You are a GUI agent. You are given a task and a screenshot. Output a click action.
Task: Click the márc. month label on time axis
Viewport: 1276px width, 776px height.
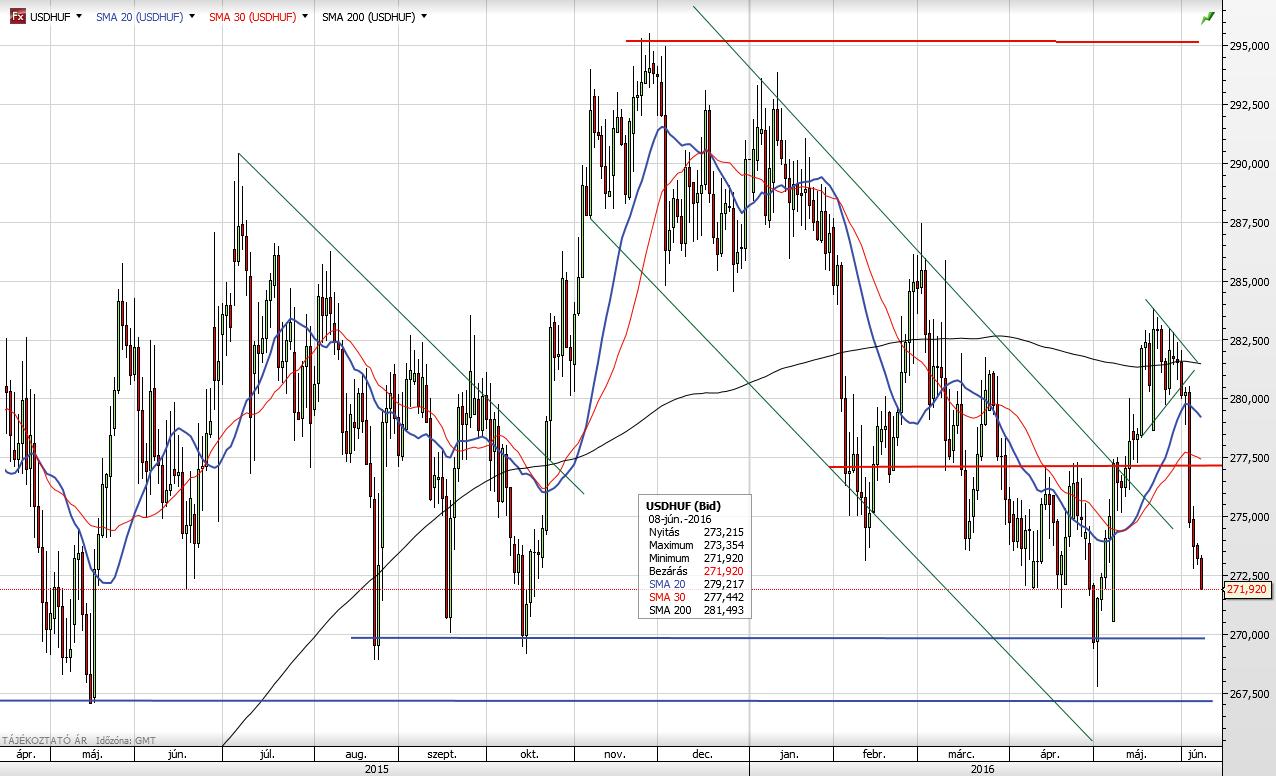coord(961,755)
